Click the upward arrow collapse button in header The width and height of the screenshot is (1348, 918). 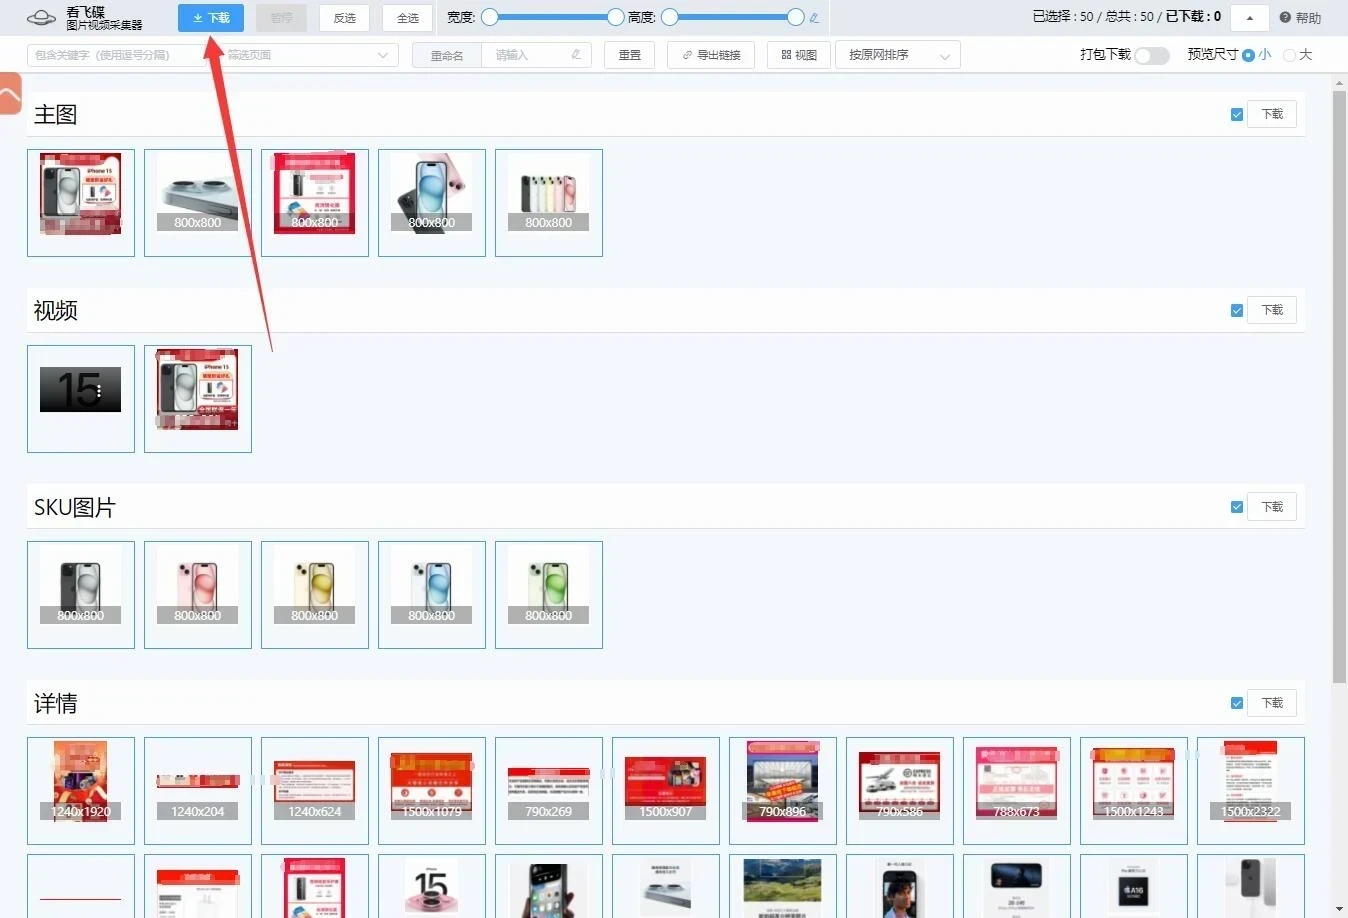pyautogui.click(x=1250, y=18)
